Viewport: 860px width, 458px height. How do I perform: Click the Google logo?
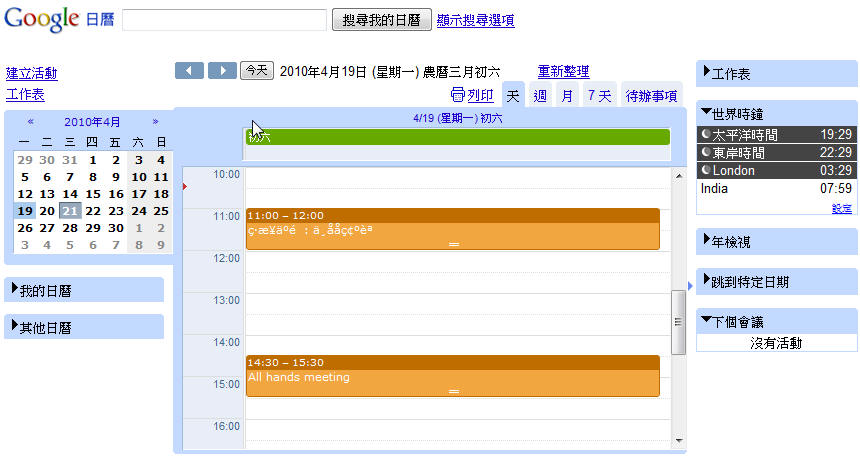43,19
